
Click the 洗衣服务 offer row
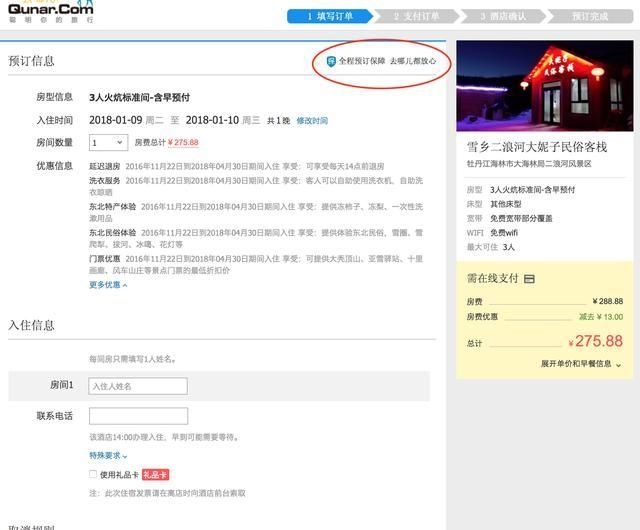point(256,186)
